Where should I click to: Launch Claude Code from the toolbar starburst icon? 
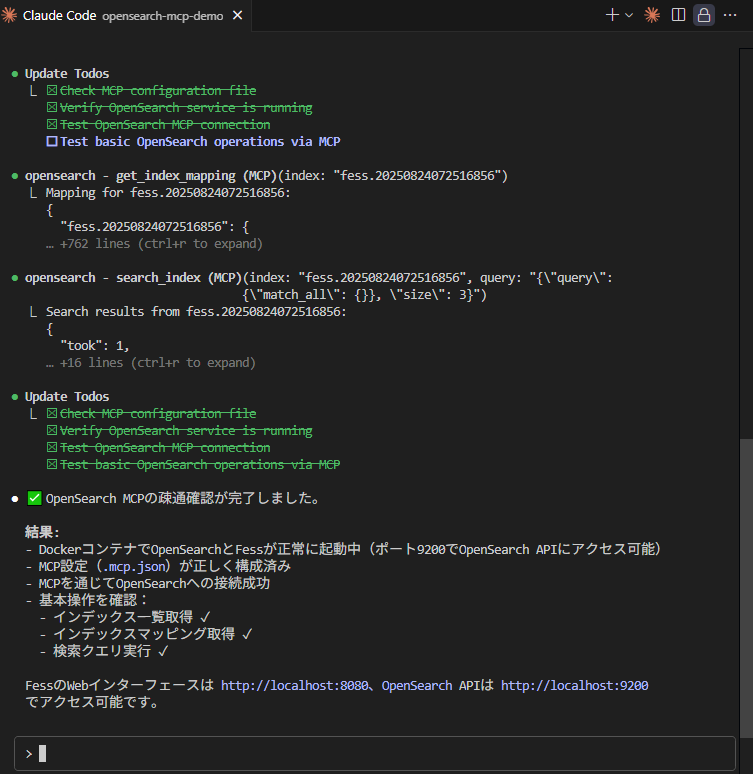652,15
